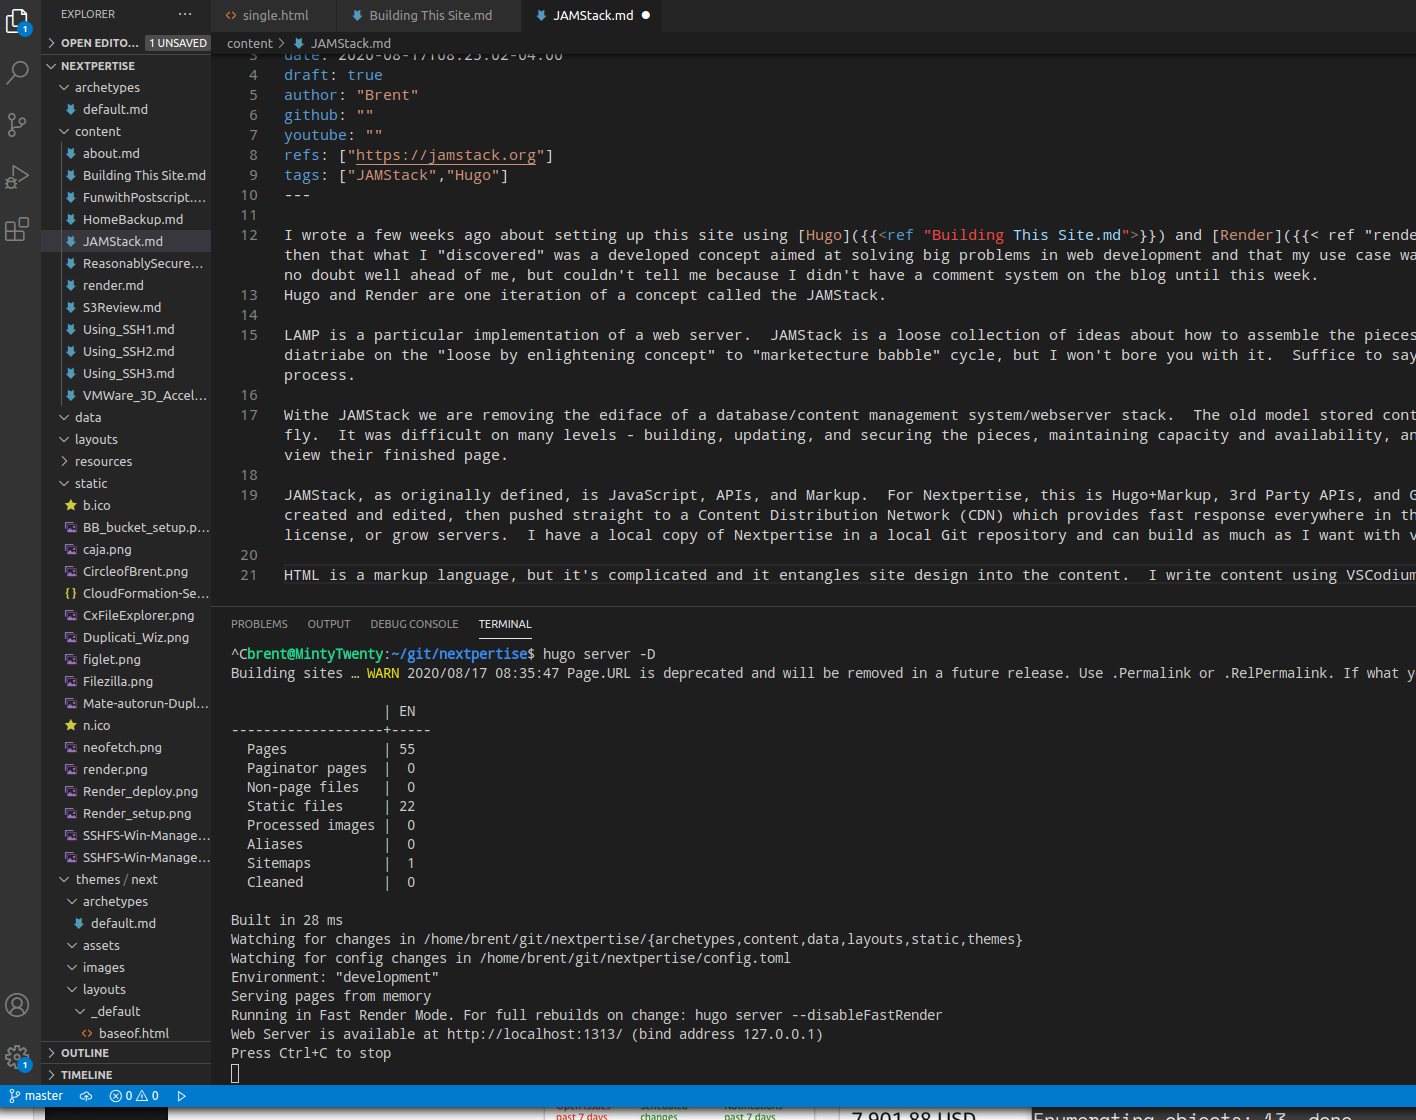Follow the https://jamstack.org link in refs
Screen dimensions: 1416x1120
pos(447,155)
